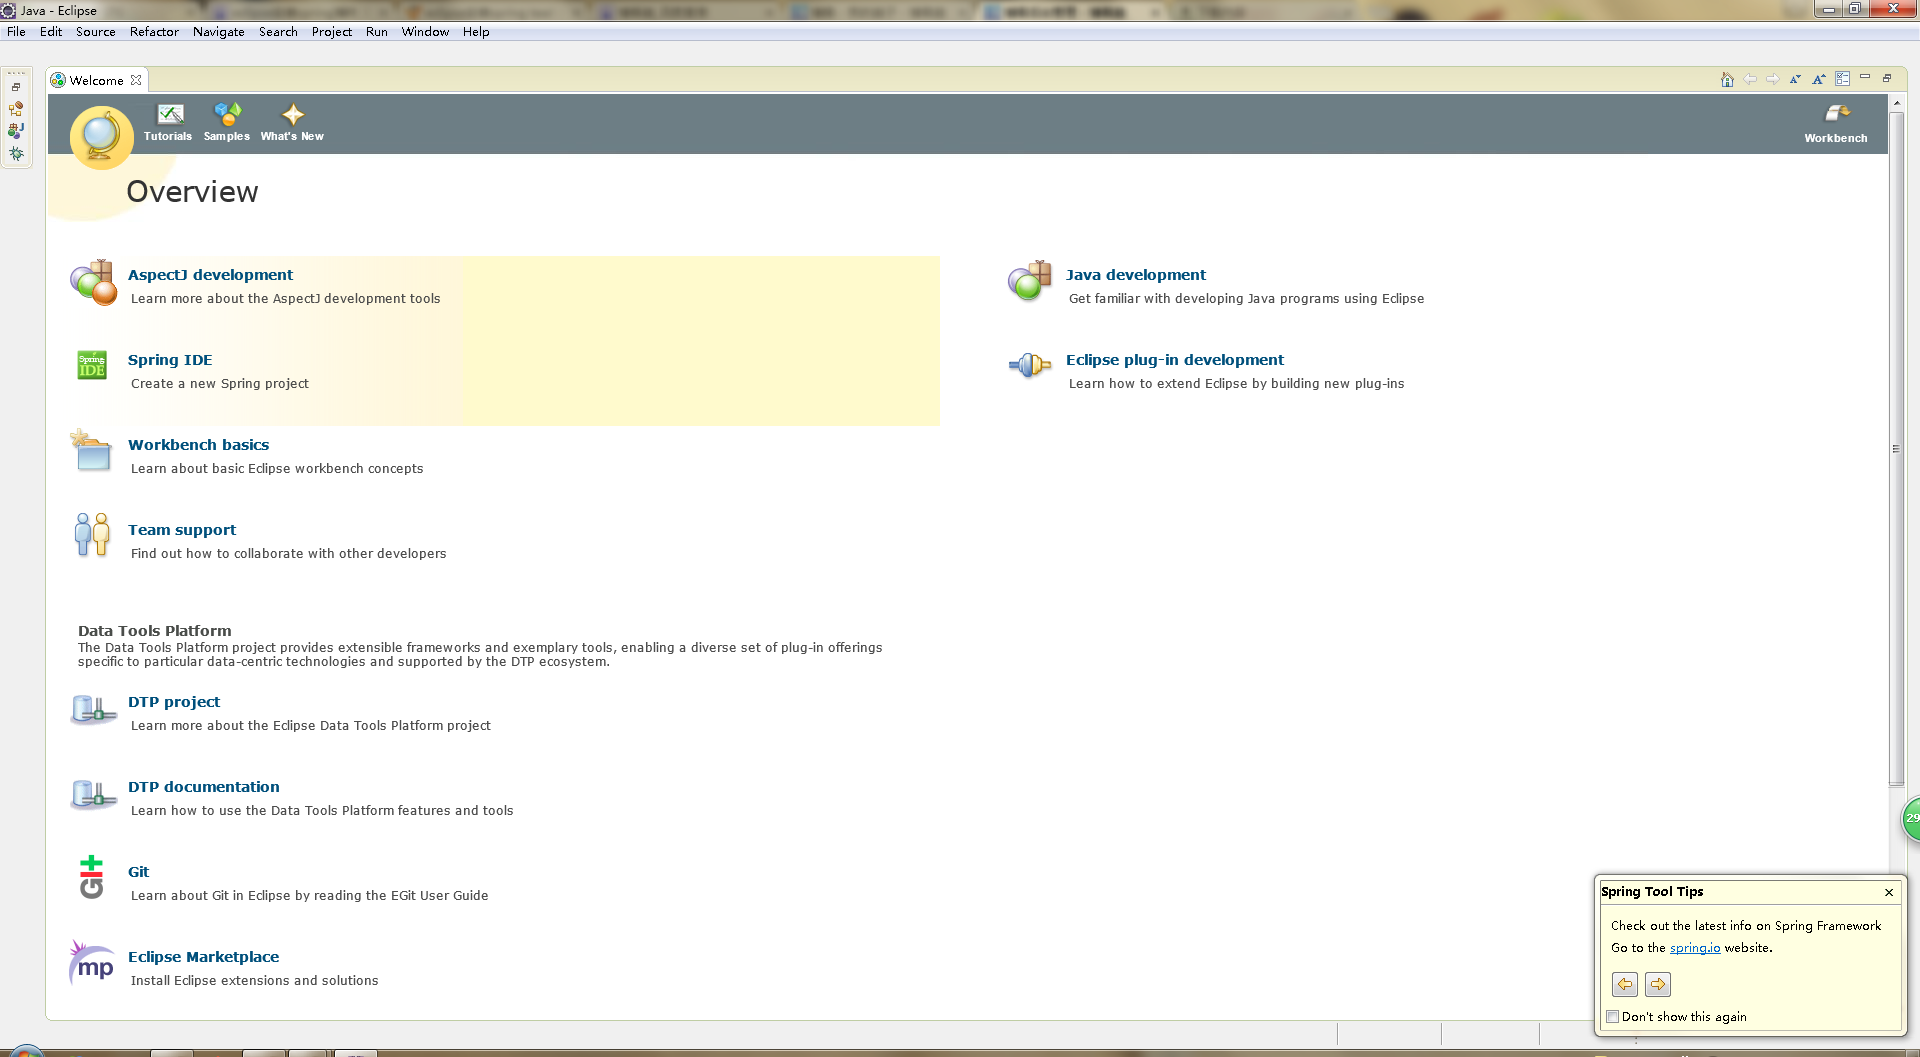Click the AspectJ development icon
This screenshot has height=1057, width=1920.
coord(94,283)
